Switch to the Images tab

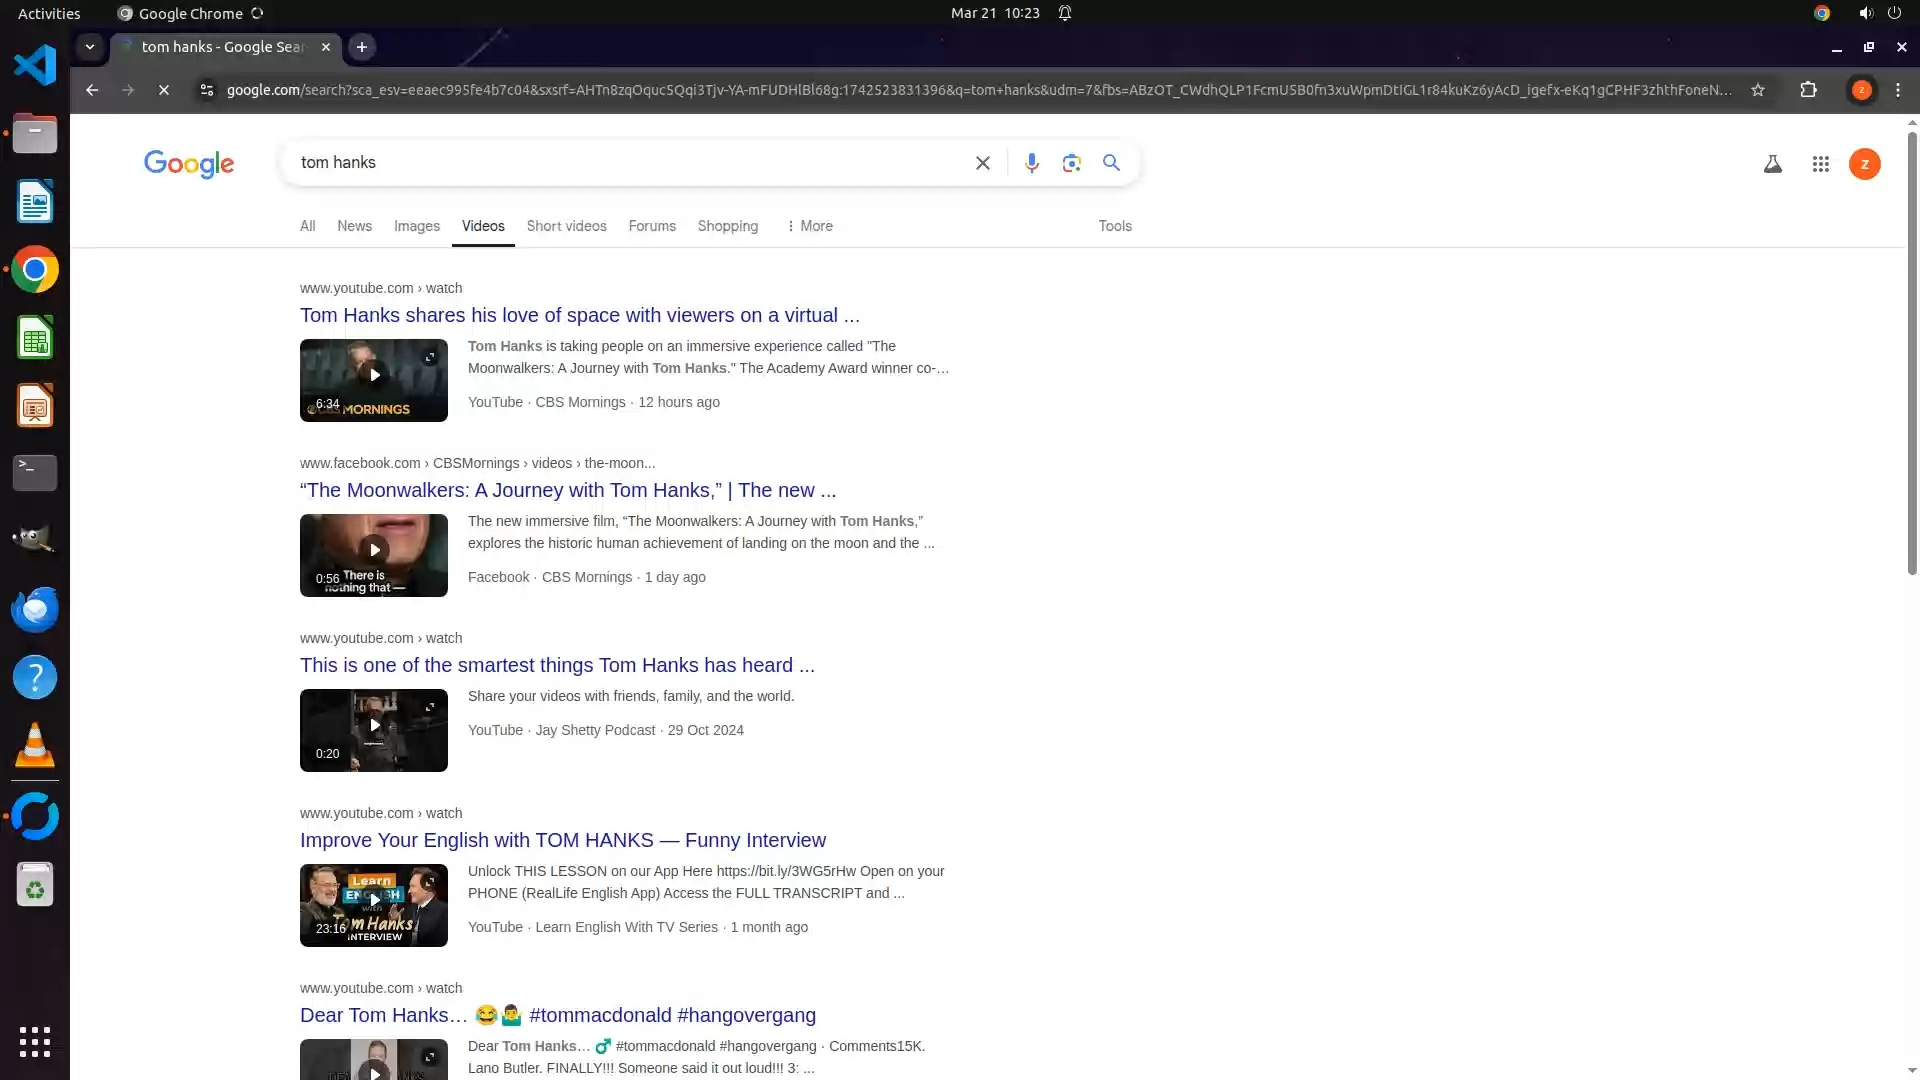[416, 226]
